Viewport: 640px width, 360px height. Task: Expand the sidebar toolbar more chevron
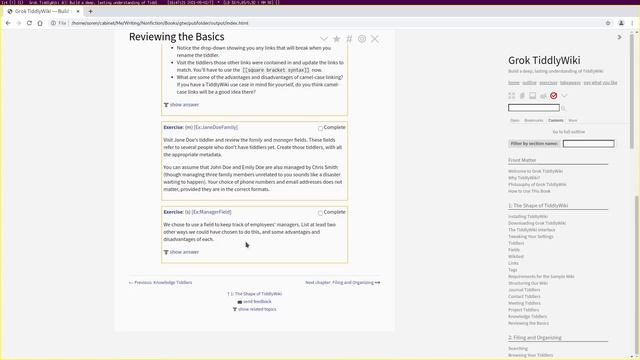click(564, 96)
